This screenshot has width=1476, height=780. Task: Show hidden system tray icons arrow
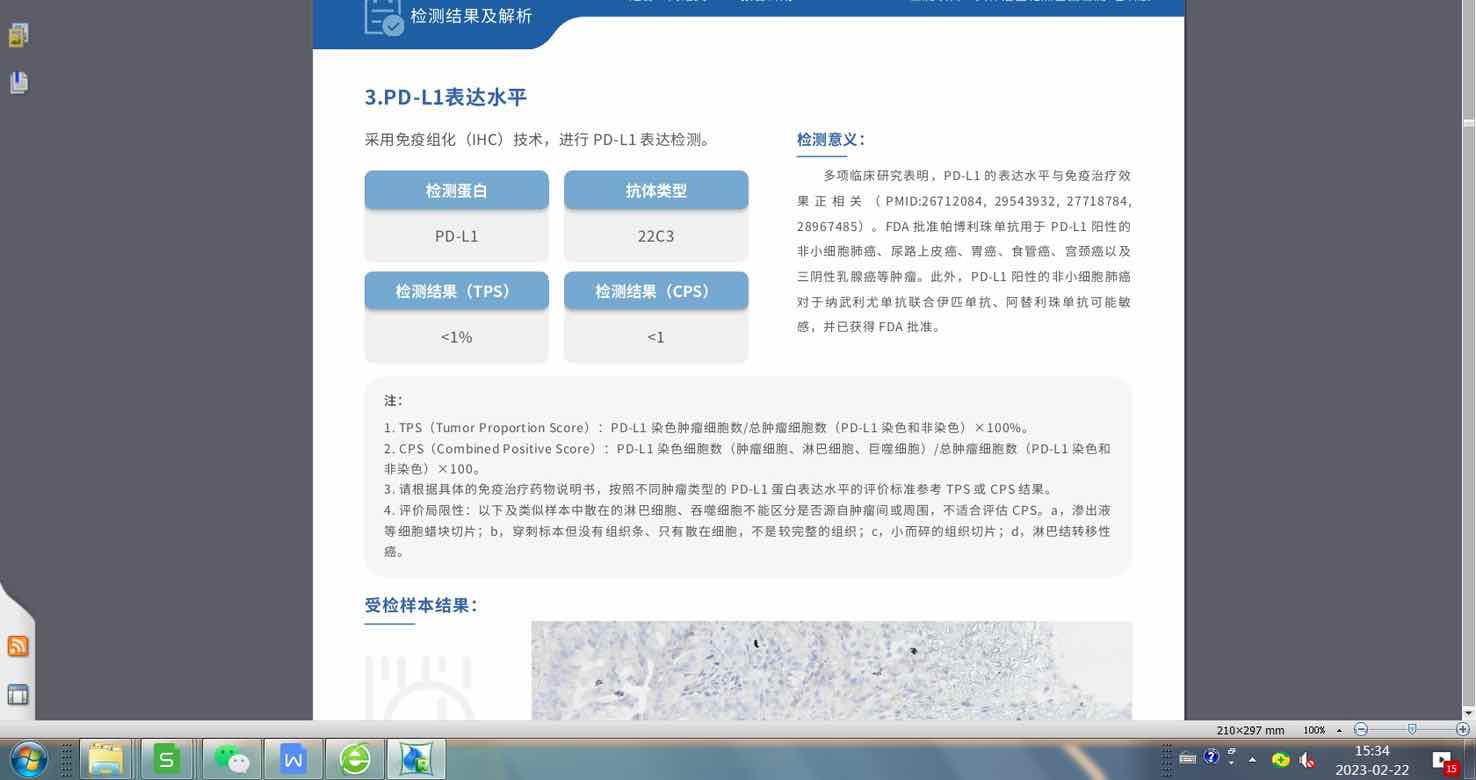tap(1252, 759)
